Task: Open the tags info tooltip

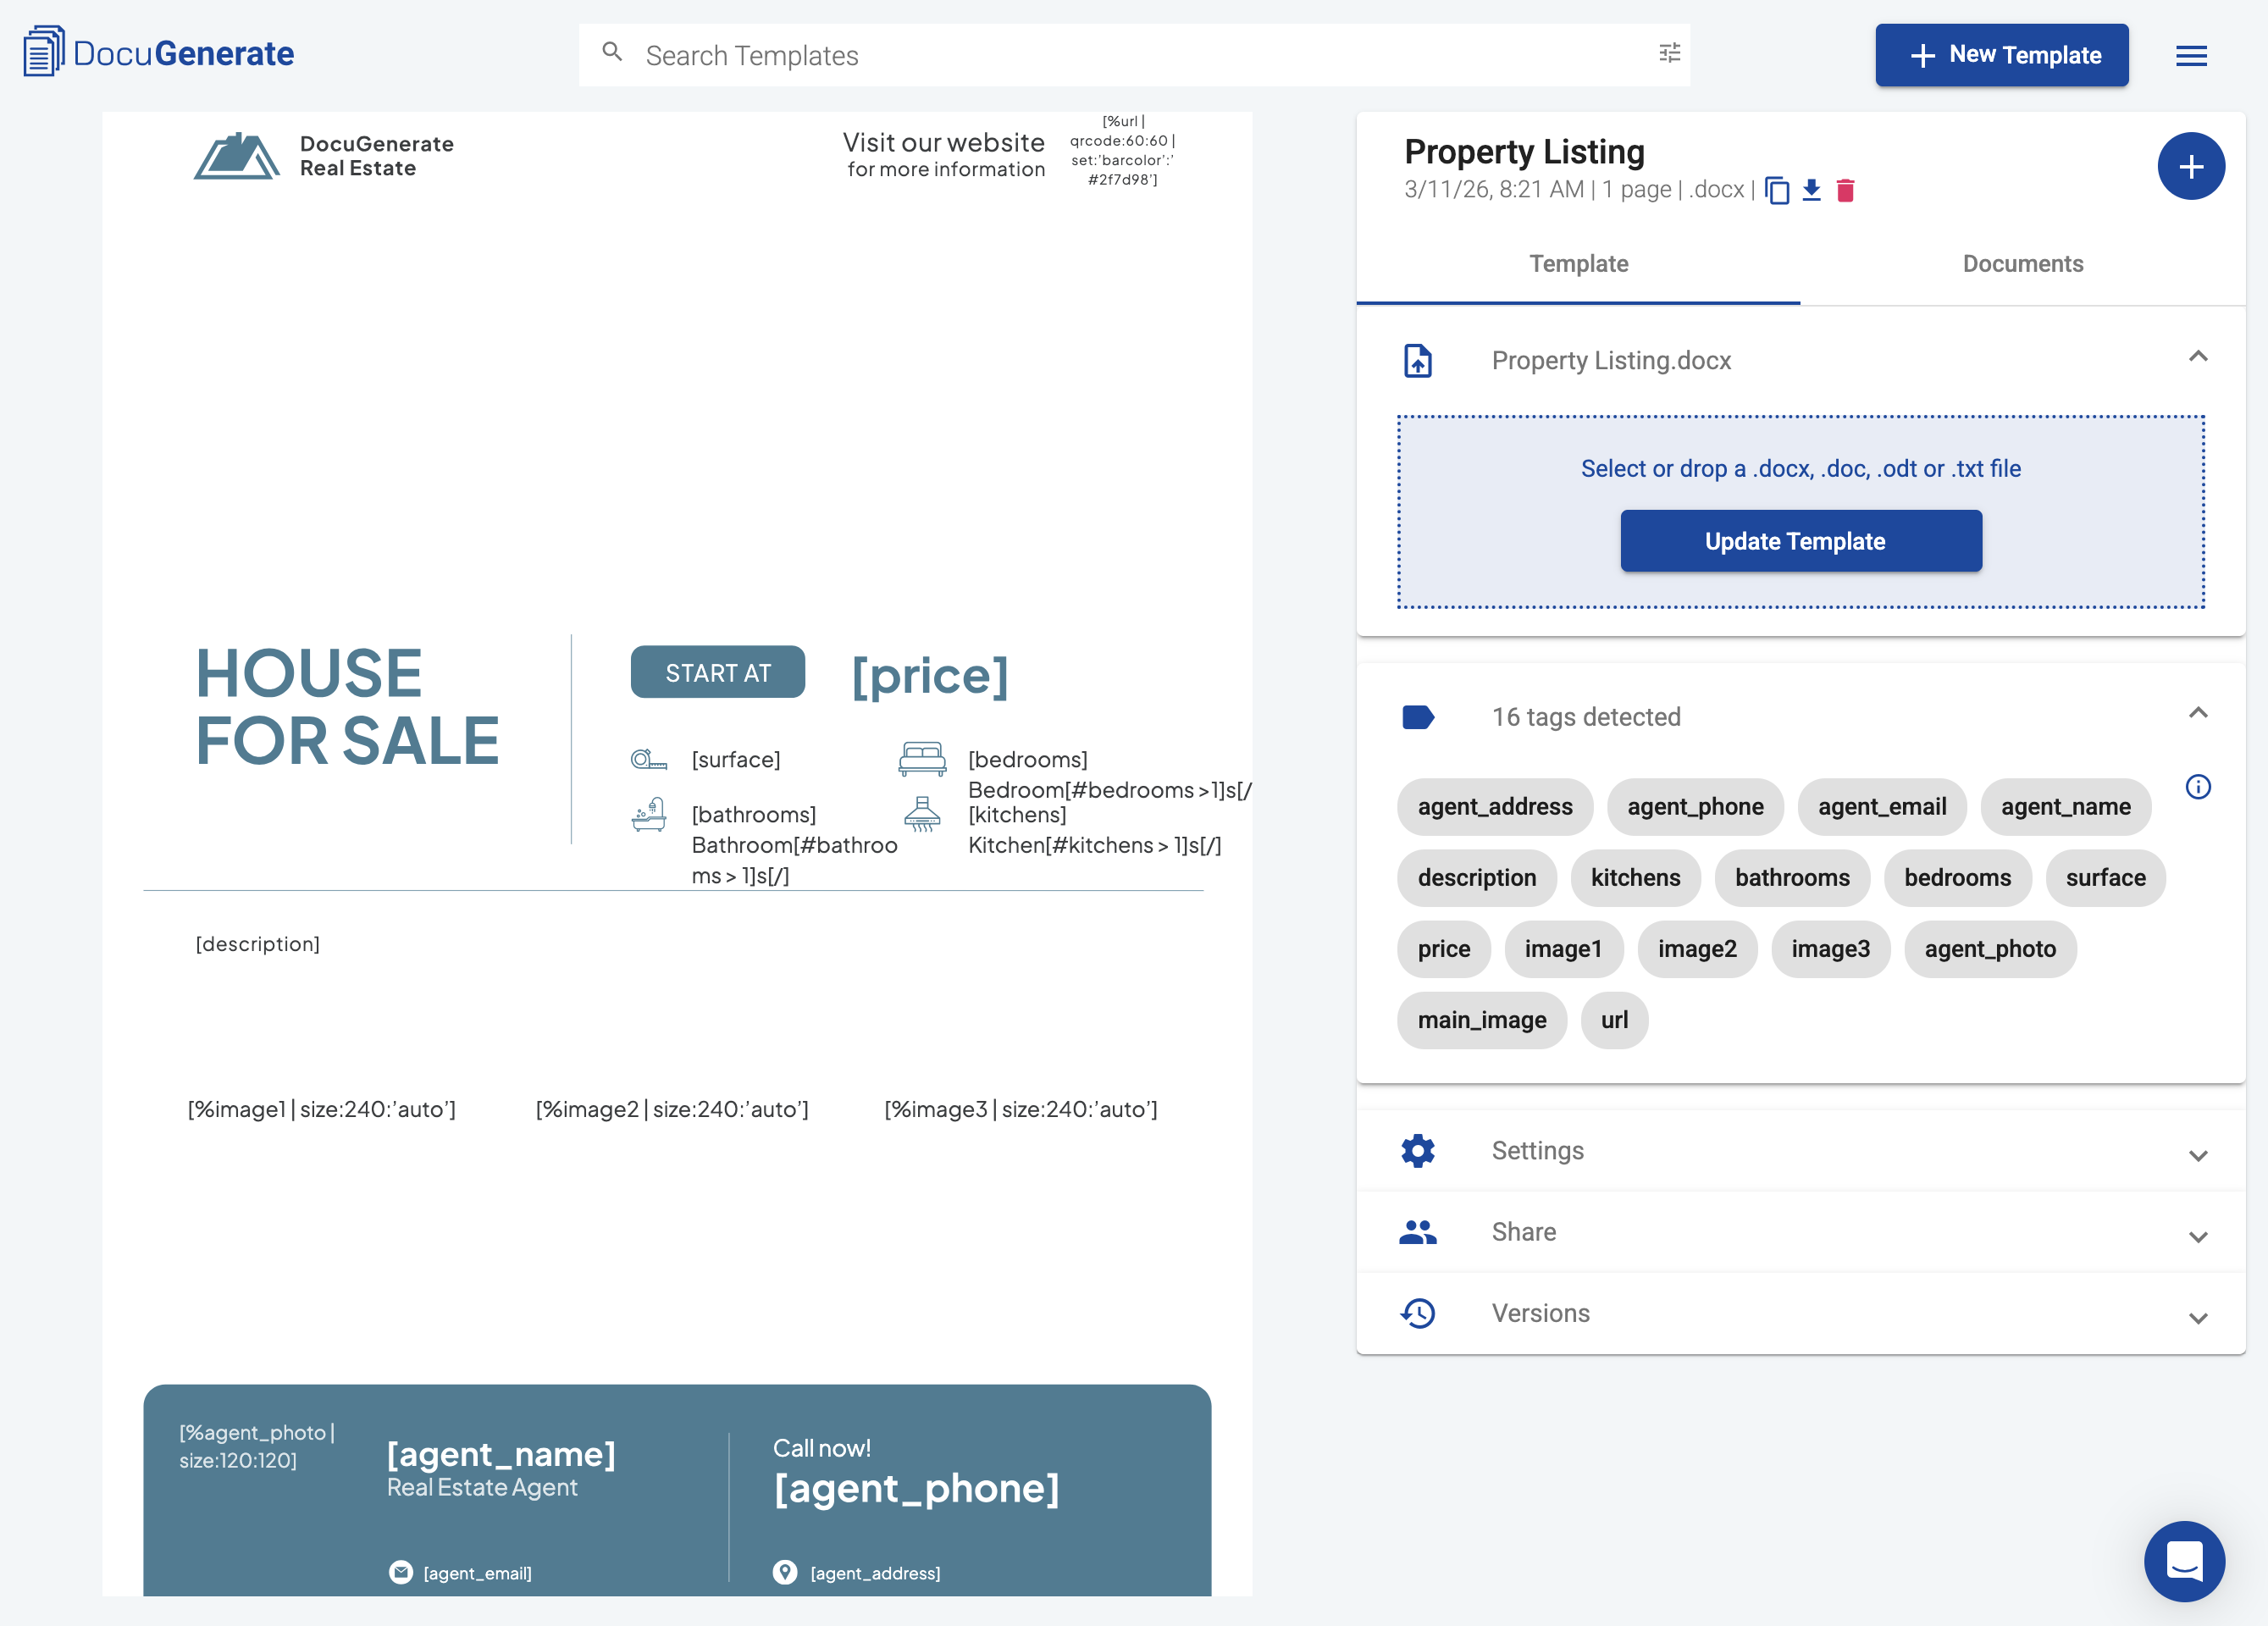Action: 2199,788
